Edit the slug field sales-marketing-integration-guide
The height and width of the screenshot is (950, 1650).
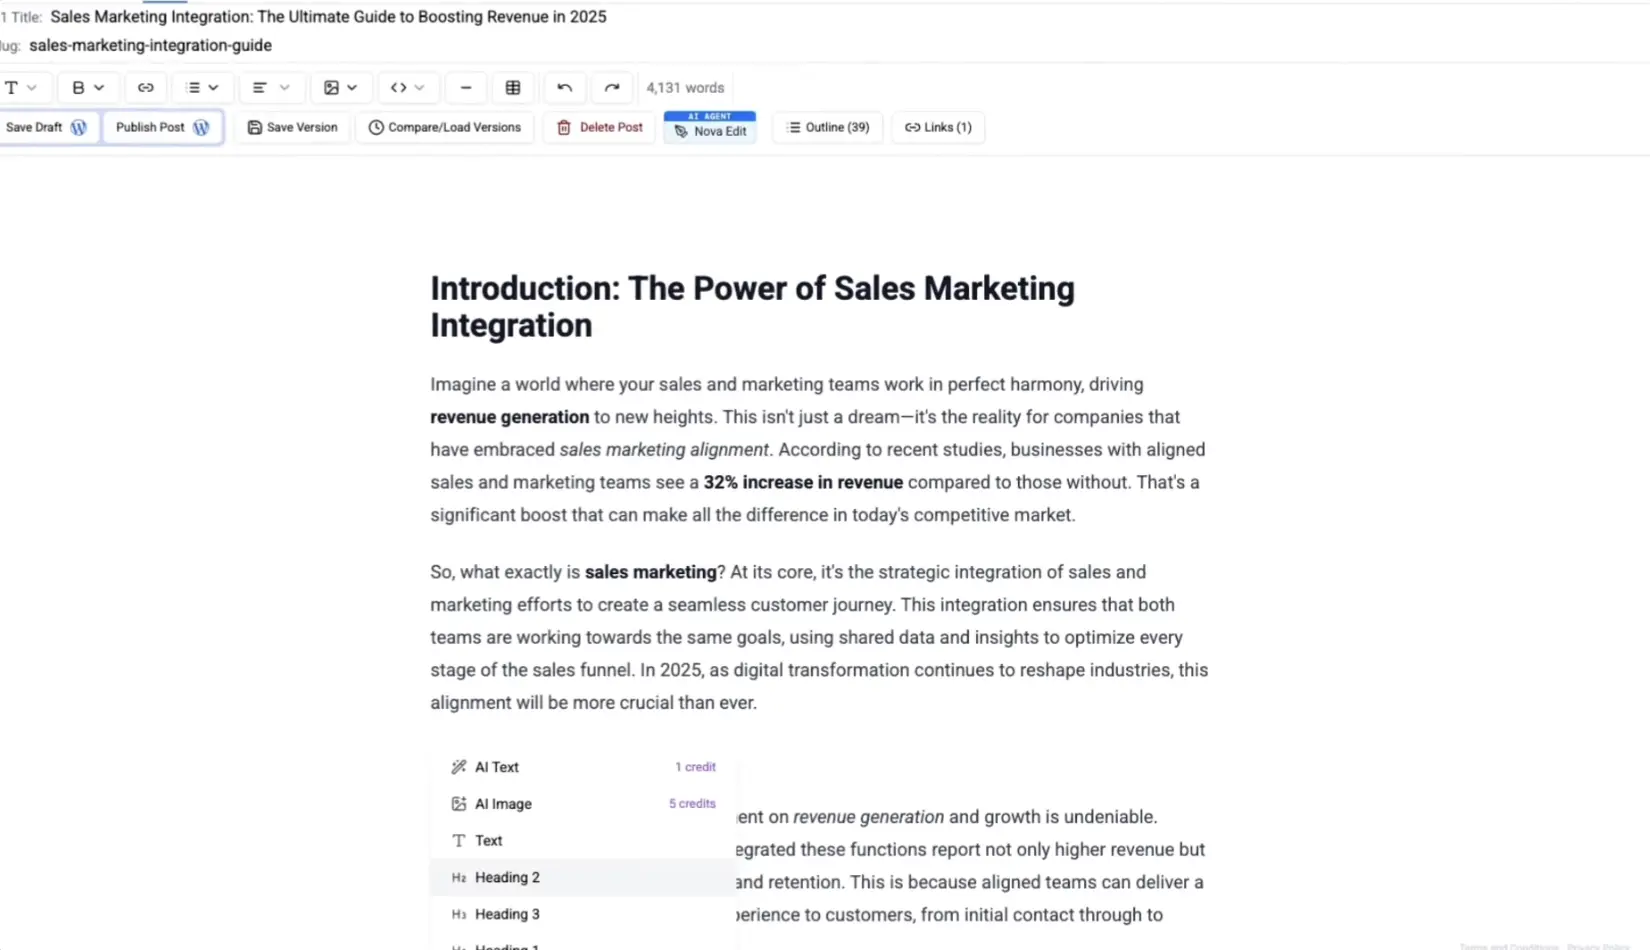coord(151,45)
